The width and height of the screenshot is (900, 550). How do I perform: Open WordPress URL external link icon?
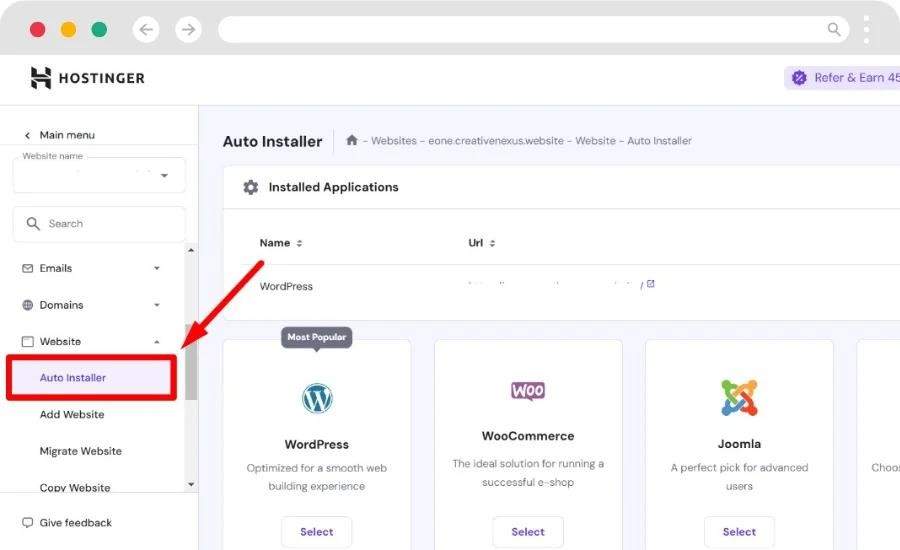[650, 284]
